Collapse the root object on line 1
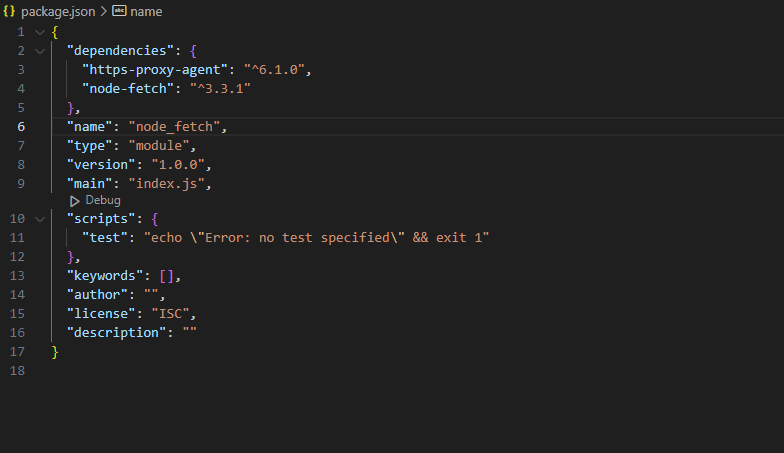784x453 pixels. [40, 32]
